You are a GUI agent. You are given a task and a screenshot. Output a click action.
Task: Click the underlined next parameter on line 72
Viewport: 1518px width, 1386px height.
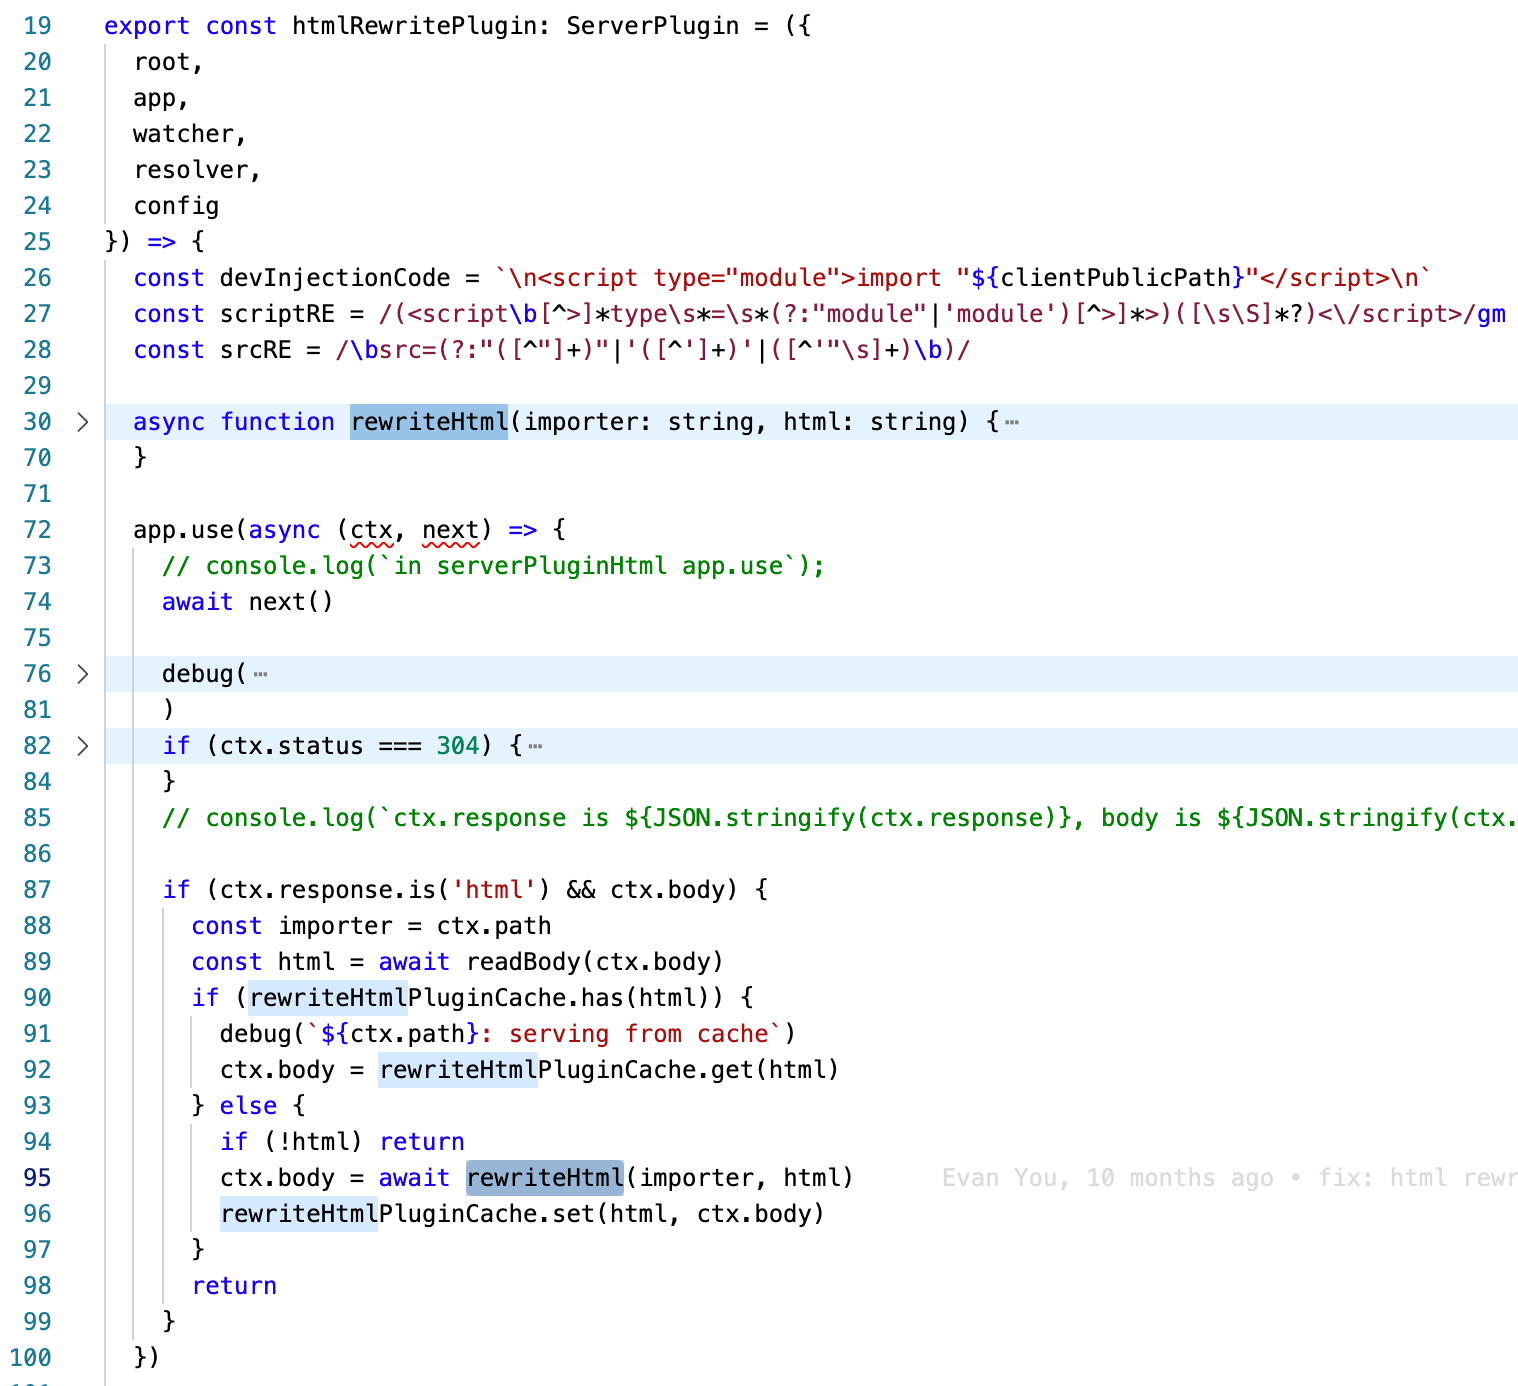pos(450,530)
